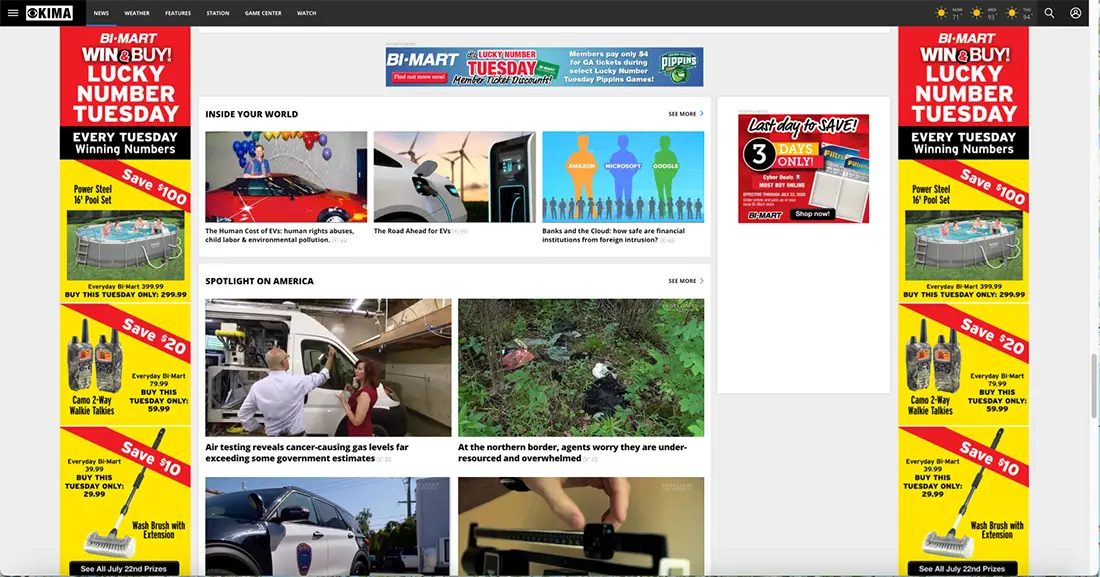
Task: Click the Spotlight on America See More arrow
Action: (702, 281)
